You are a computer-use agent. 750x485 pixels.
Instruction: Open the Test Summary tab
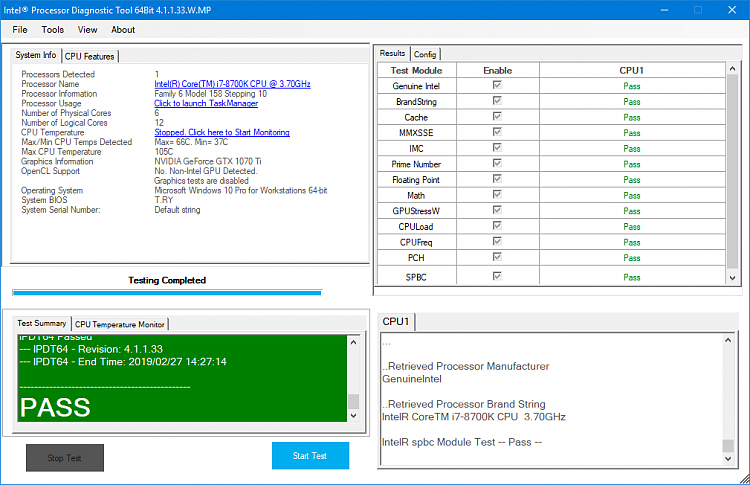(42, 323)
